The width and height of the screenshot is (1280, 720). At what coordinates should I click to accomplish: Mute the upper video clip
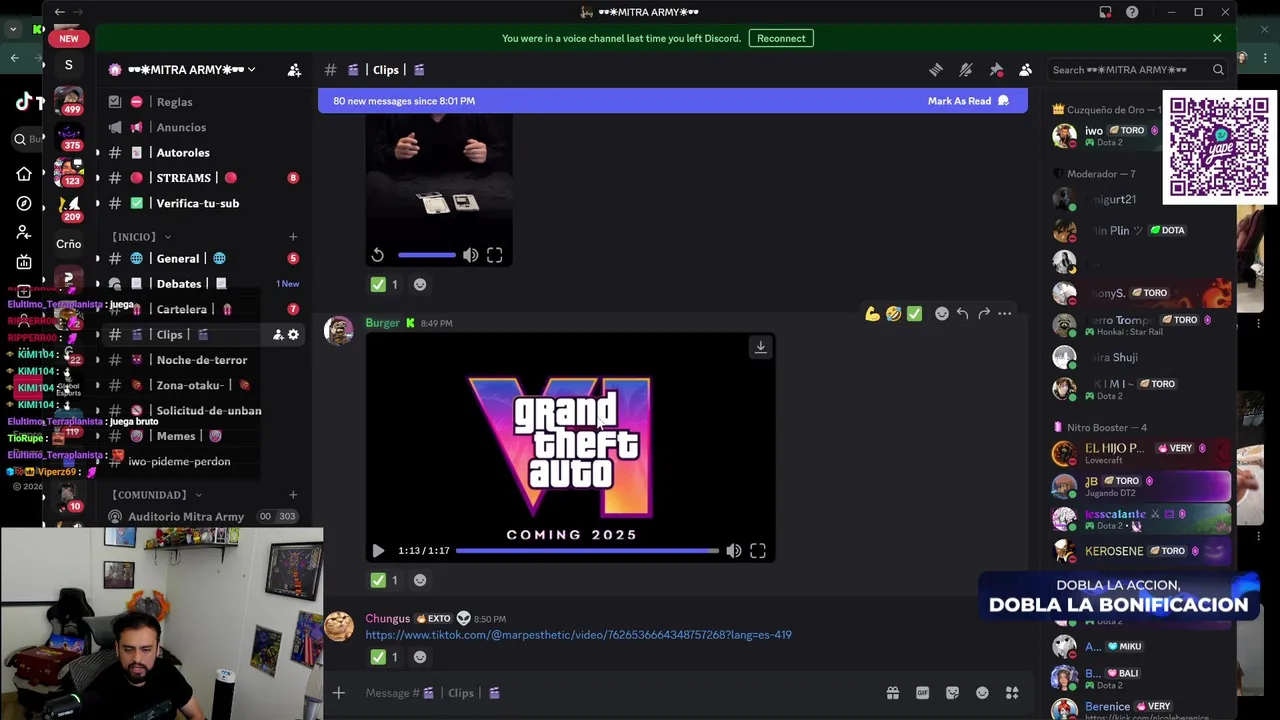tap(470, 255)
